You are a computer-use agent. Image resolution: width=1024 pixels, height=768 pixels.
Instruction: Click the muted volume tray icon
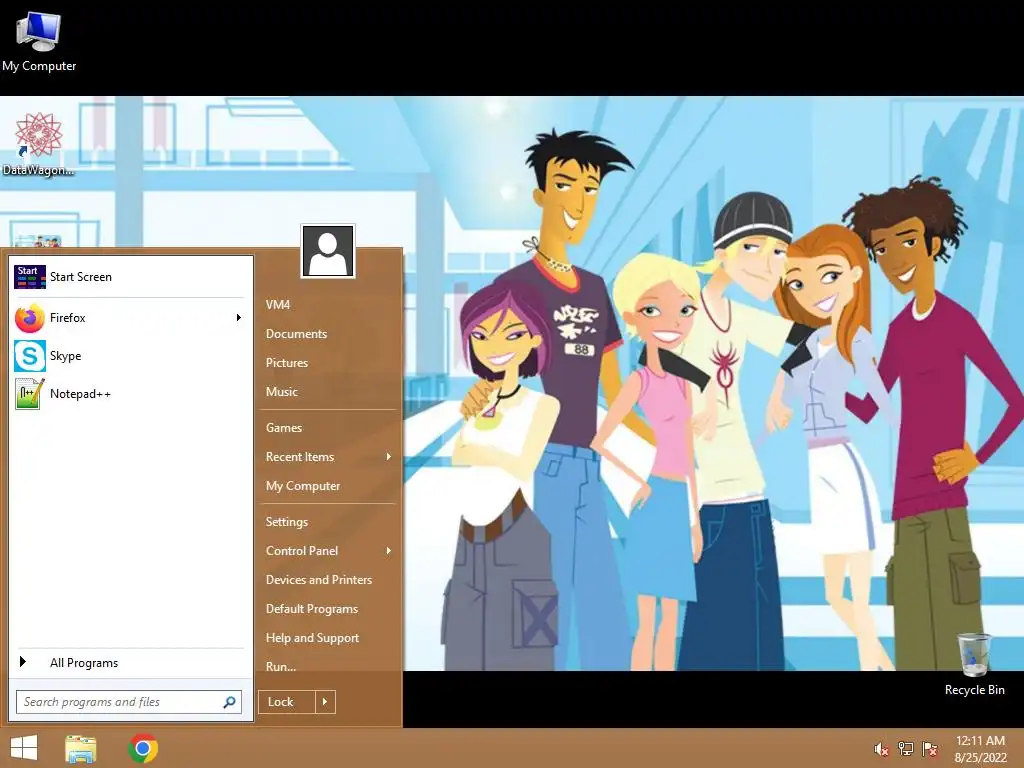881,749
